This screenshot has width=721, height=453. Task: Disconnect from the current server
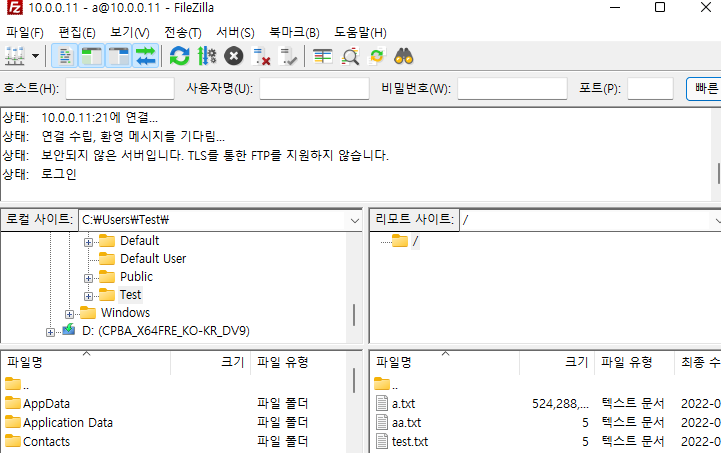coord(261,56)
